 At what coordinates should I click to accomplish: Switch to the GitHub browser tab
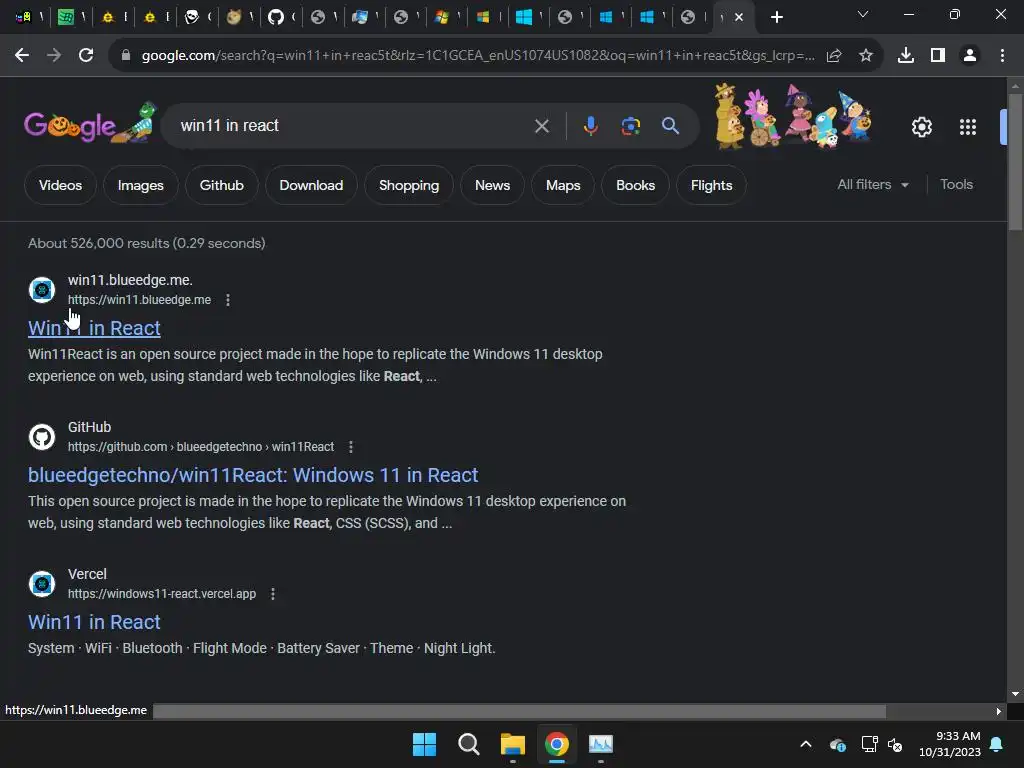point(282,17)
